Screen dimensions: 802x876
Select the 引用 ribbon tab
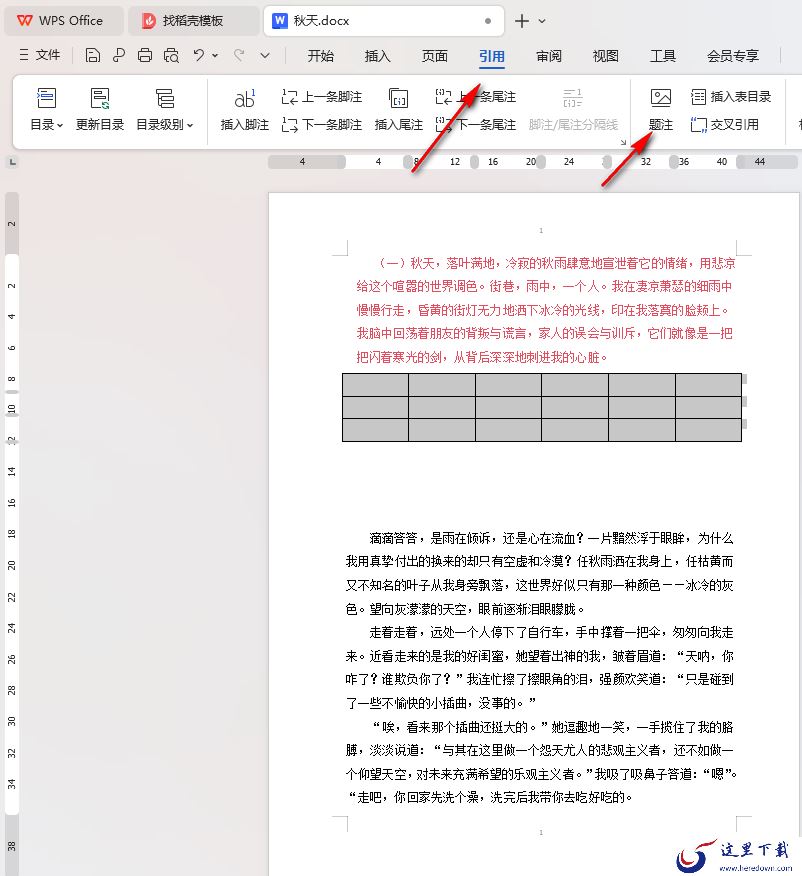(492, 56)
